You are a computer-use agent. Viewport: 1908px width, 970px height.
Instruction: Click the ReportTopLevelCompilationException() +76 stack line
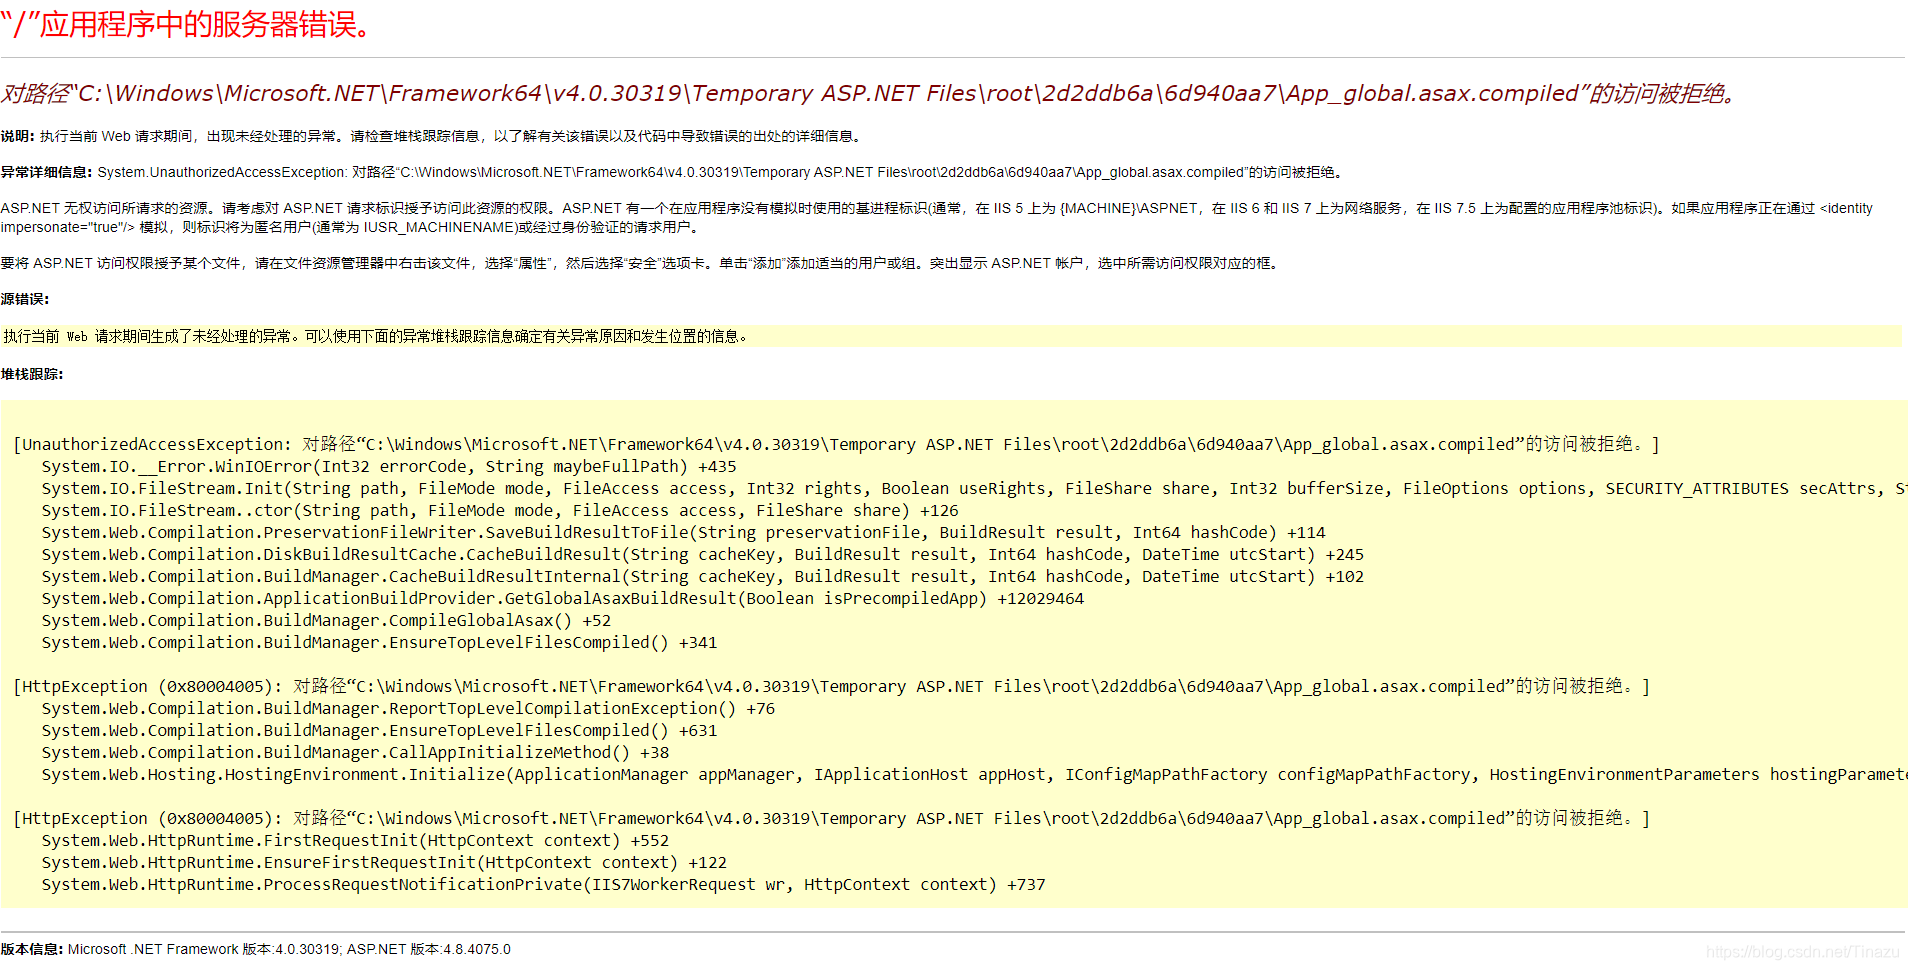(x=408, y=708)
